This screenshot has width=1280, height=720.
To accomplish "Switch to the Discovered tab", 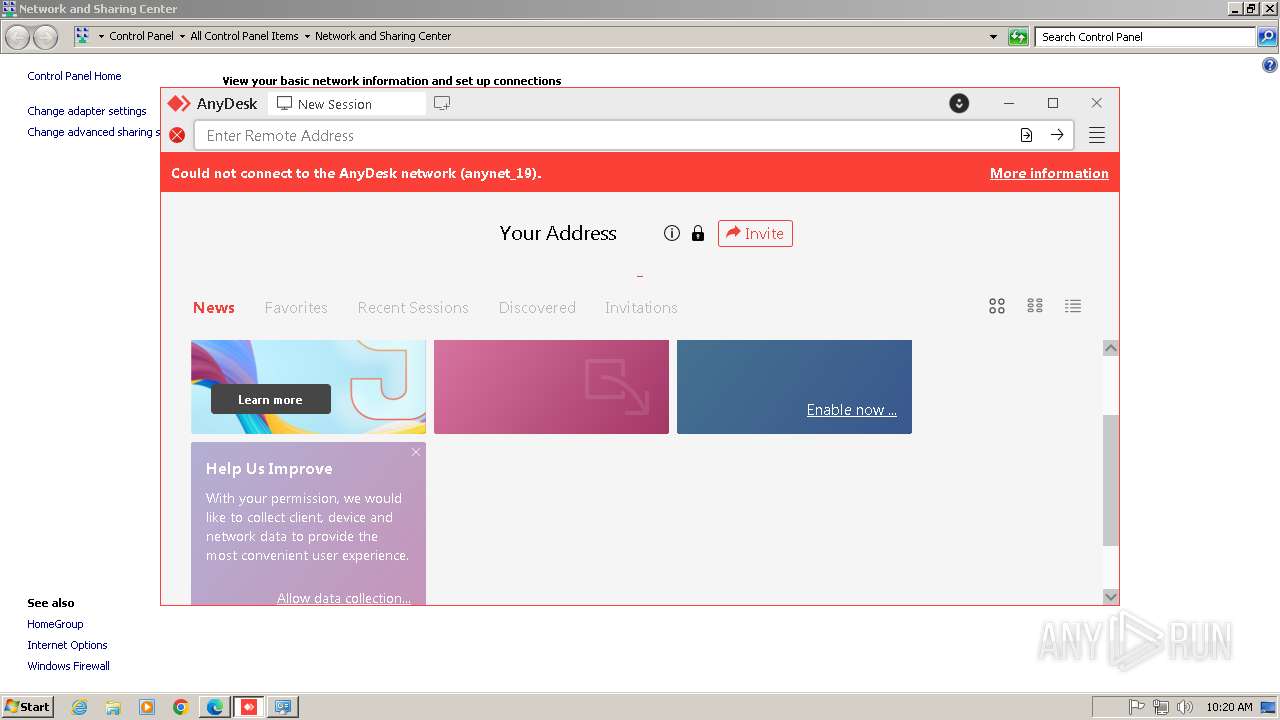I will pos(537,307).
